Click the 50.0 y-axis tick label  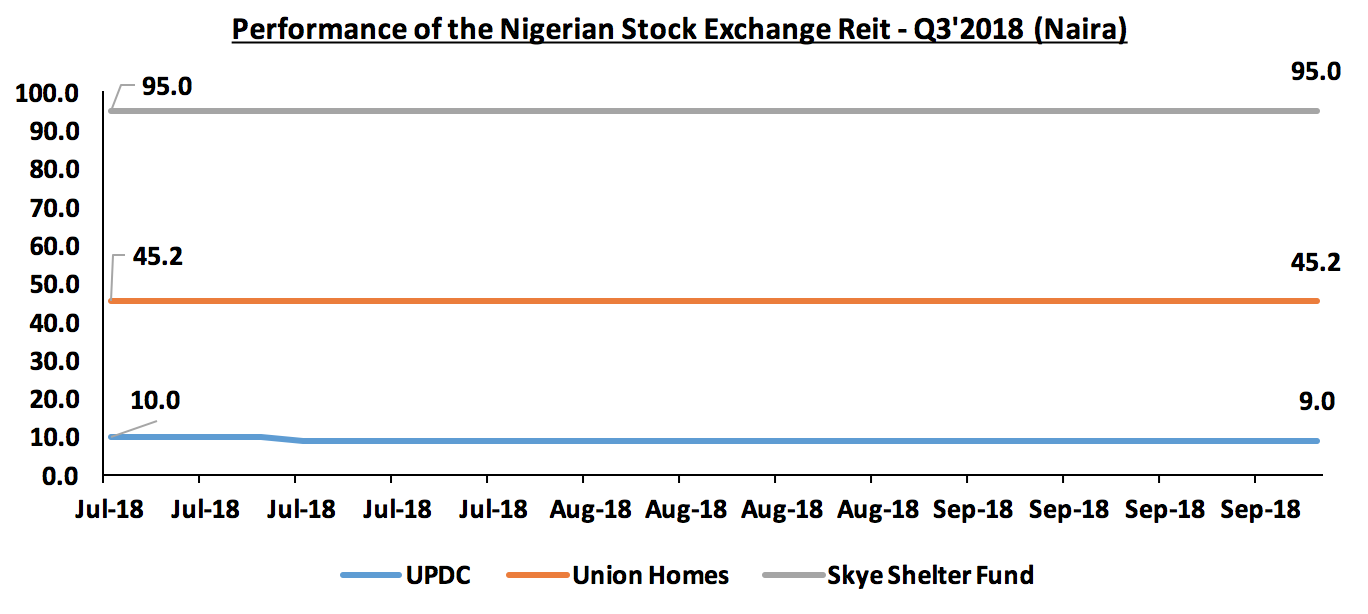point(53,284)
